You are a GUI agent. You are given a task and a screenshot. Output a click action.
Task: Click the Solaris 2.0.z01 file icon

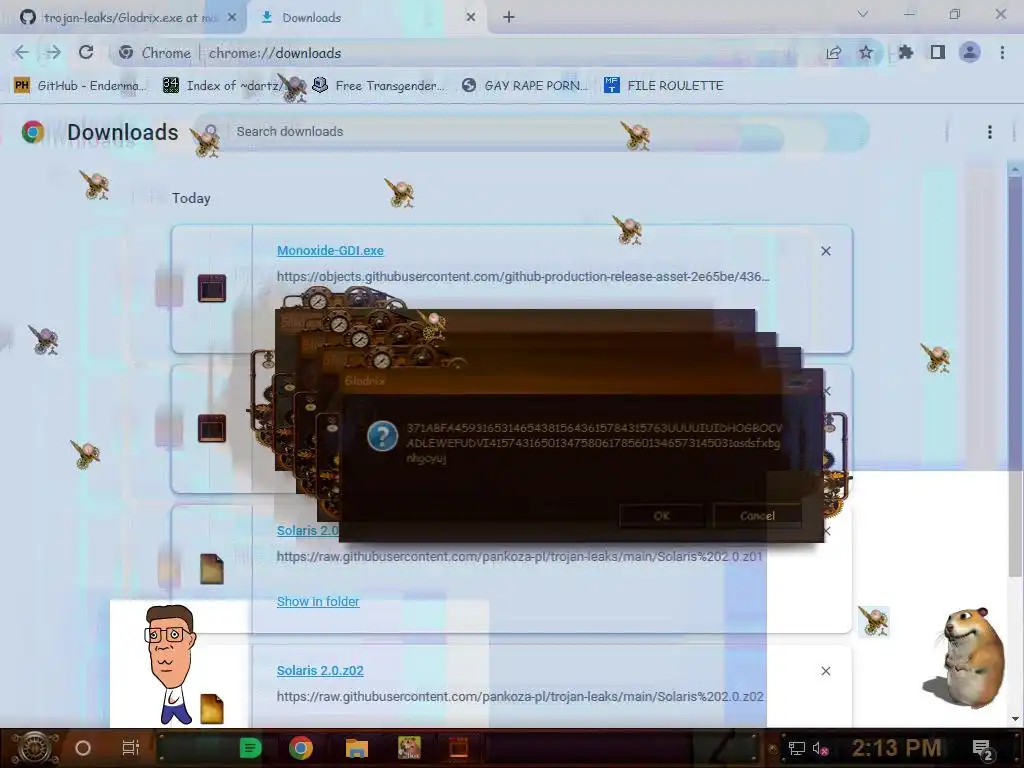212,569
